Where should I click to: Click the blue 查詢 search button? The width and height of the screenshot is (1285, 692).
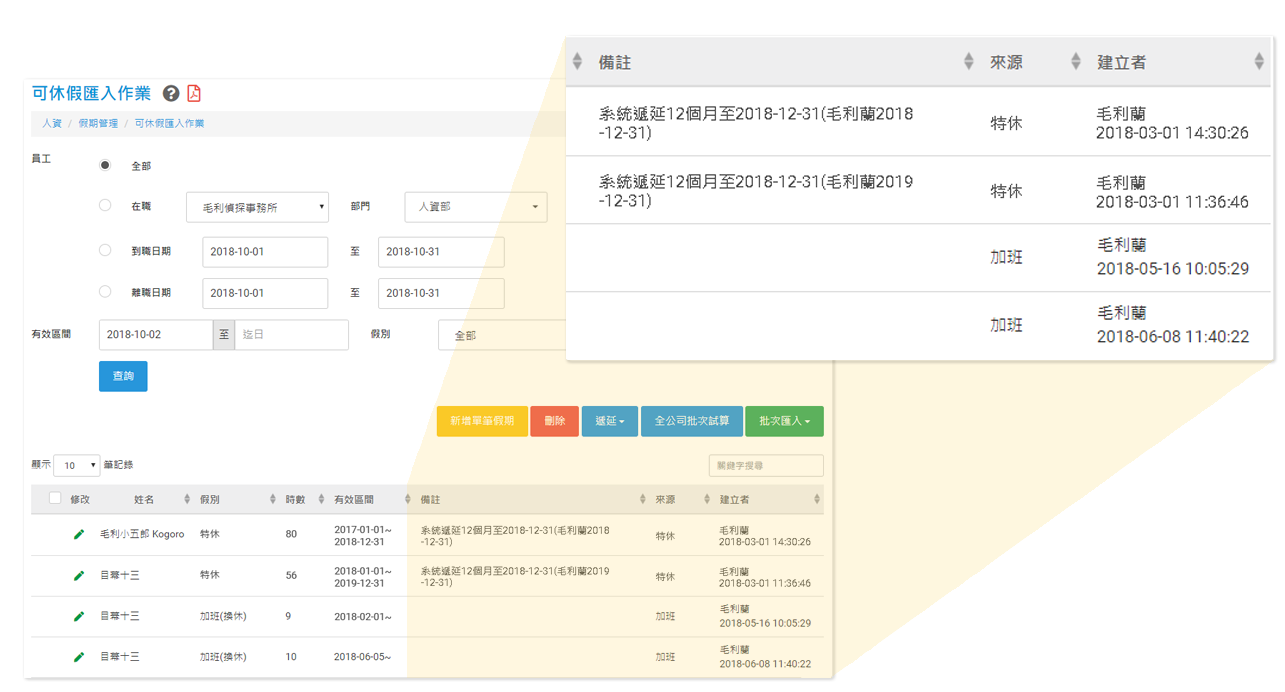pyautogui.click(x=122, y=376)
